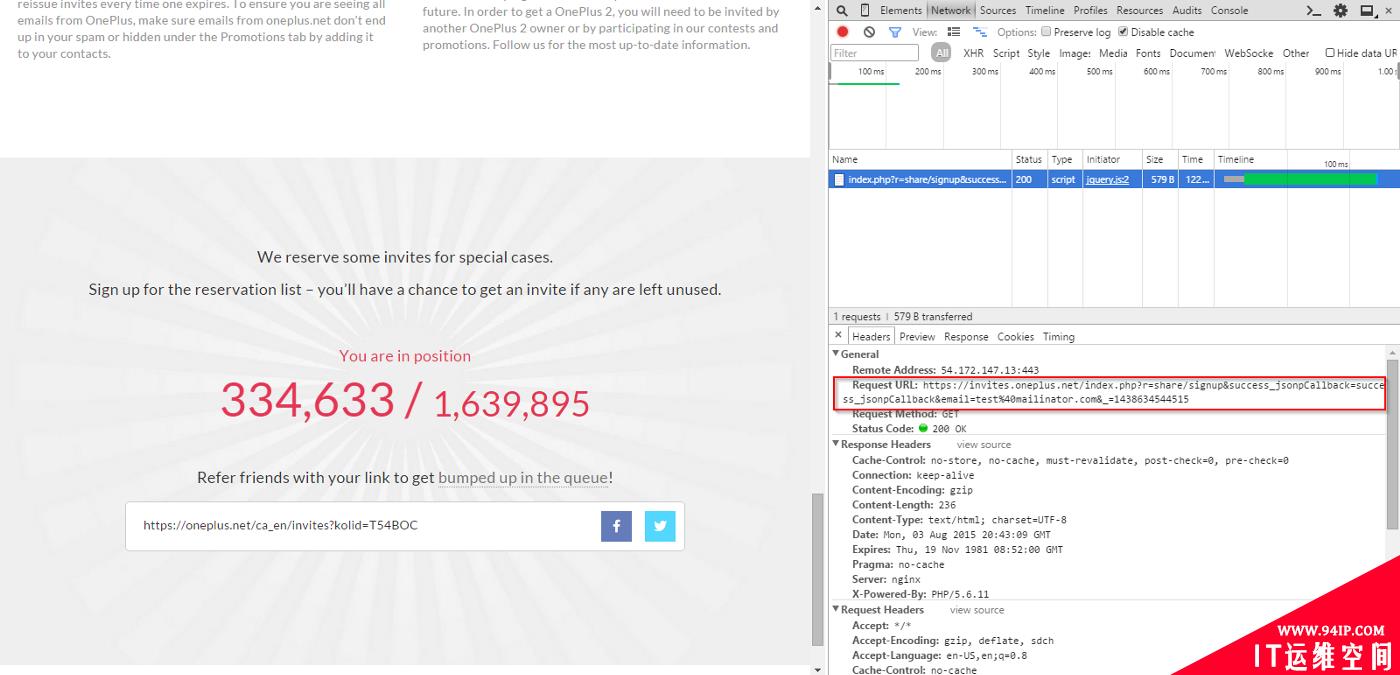
Task: Open the Response detail tab
Action: click(x=966, y=337)
